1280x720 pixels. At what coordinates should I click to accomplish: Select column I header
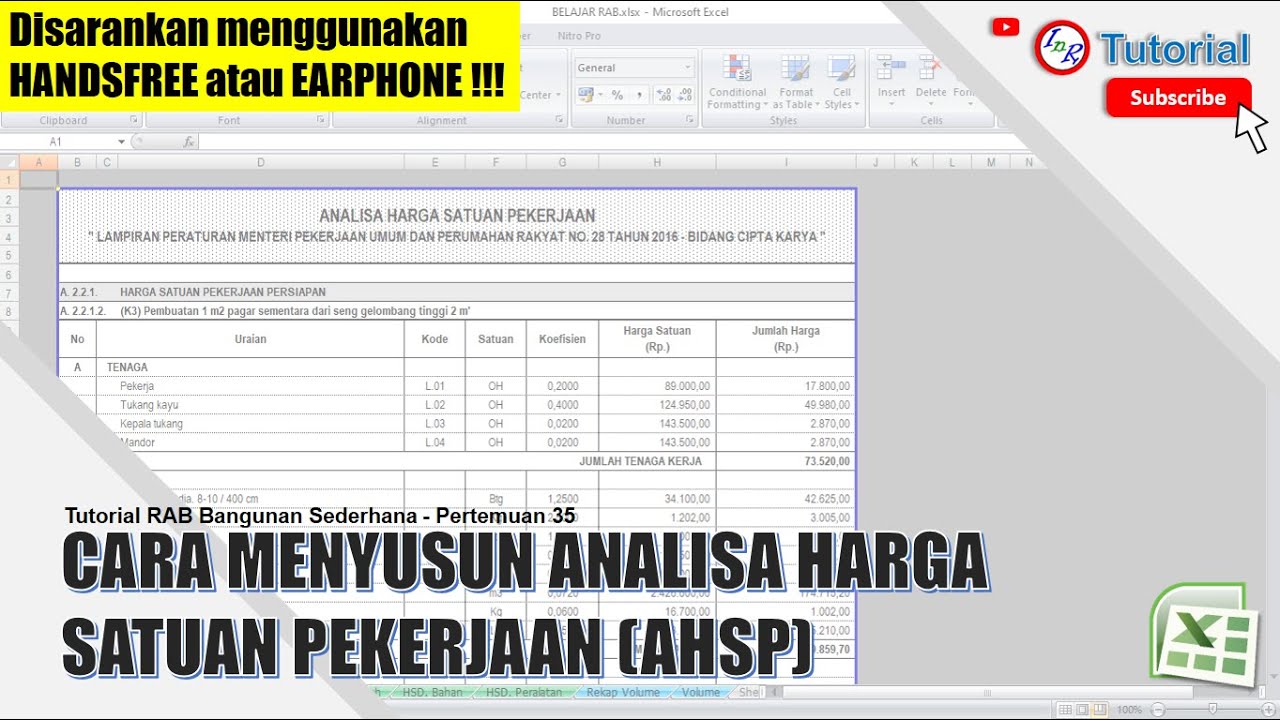coord(786,162)
